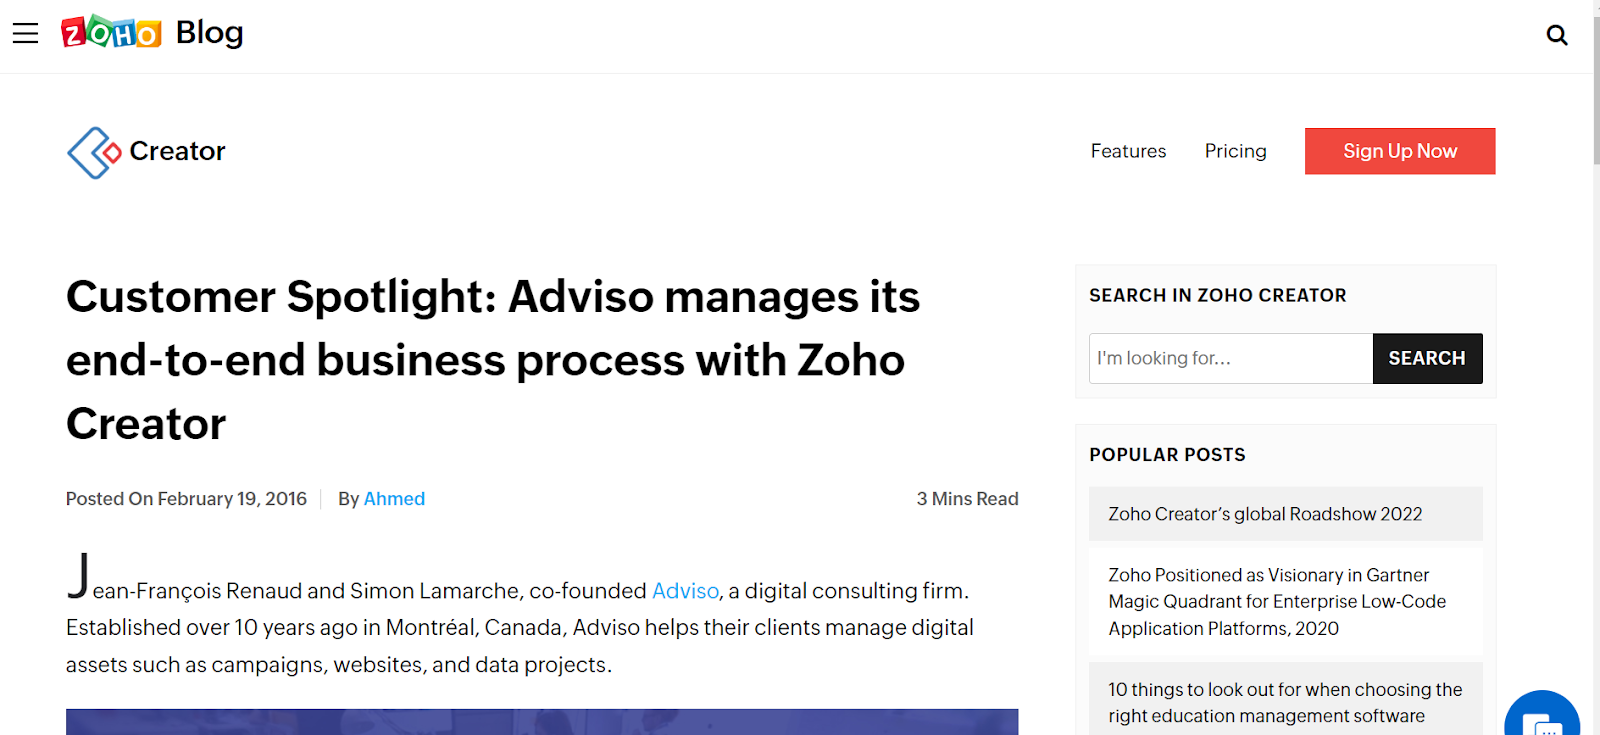This screenshot has height=735, width=1600.
Task: Open author Ahmed's profile link
Action: pos(394,499)
